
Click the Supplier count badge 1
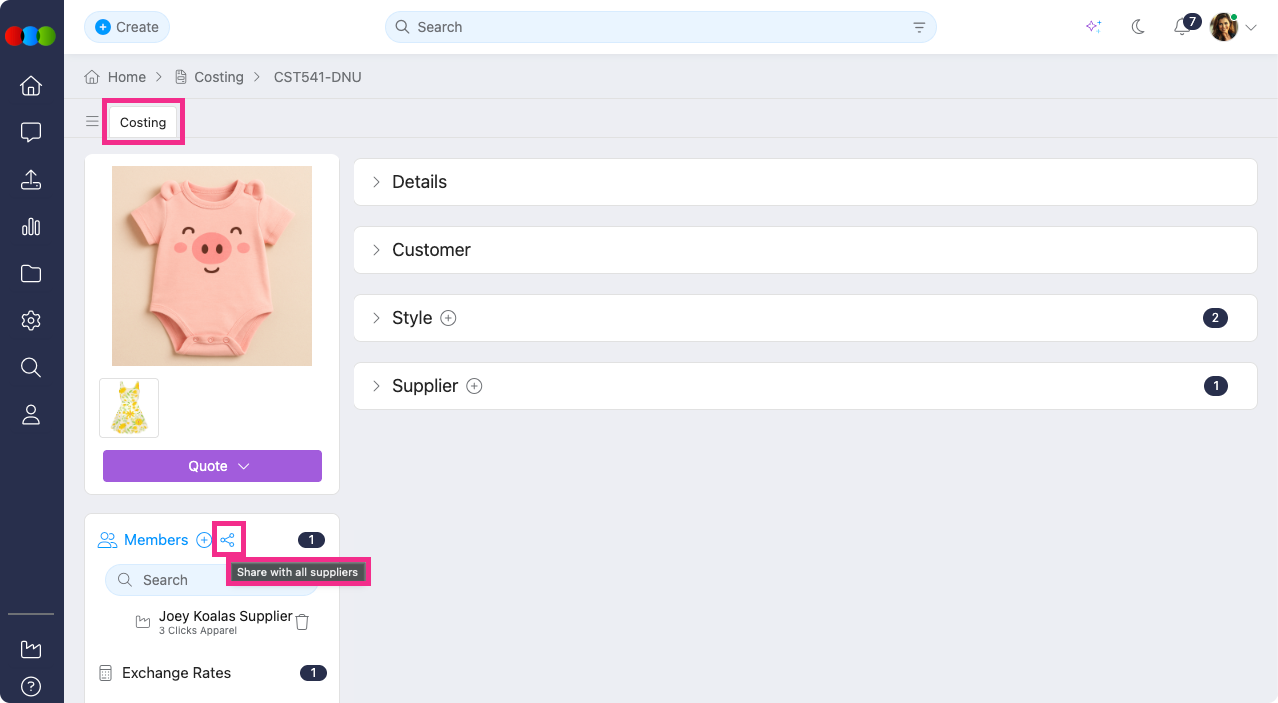1216,386
